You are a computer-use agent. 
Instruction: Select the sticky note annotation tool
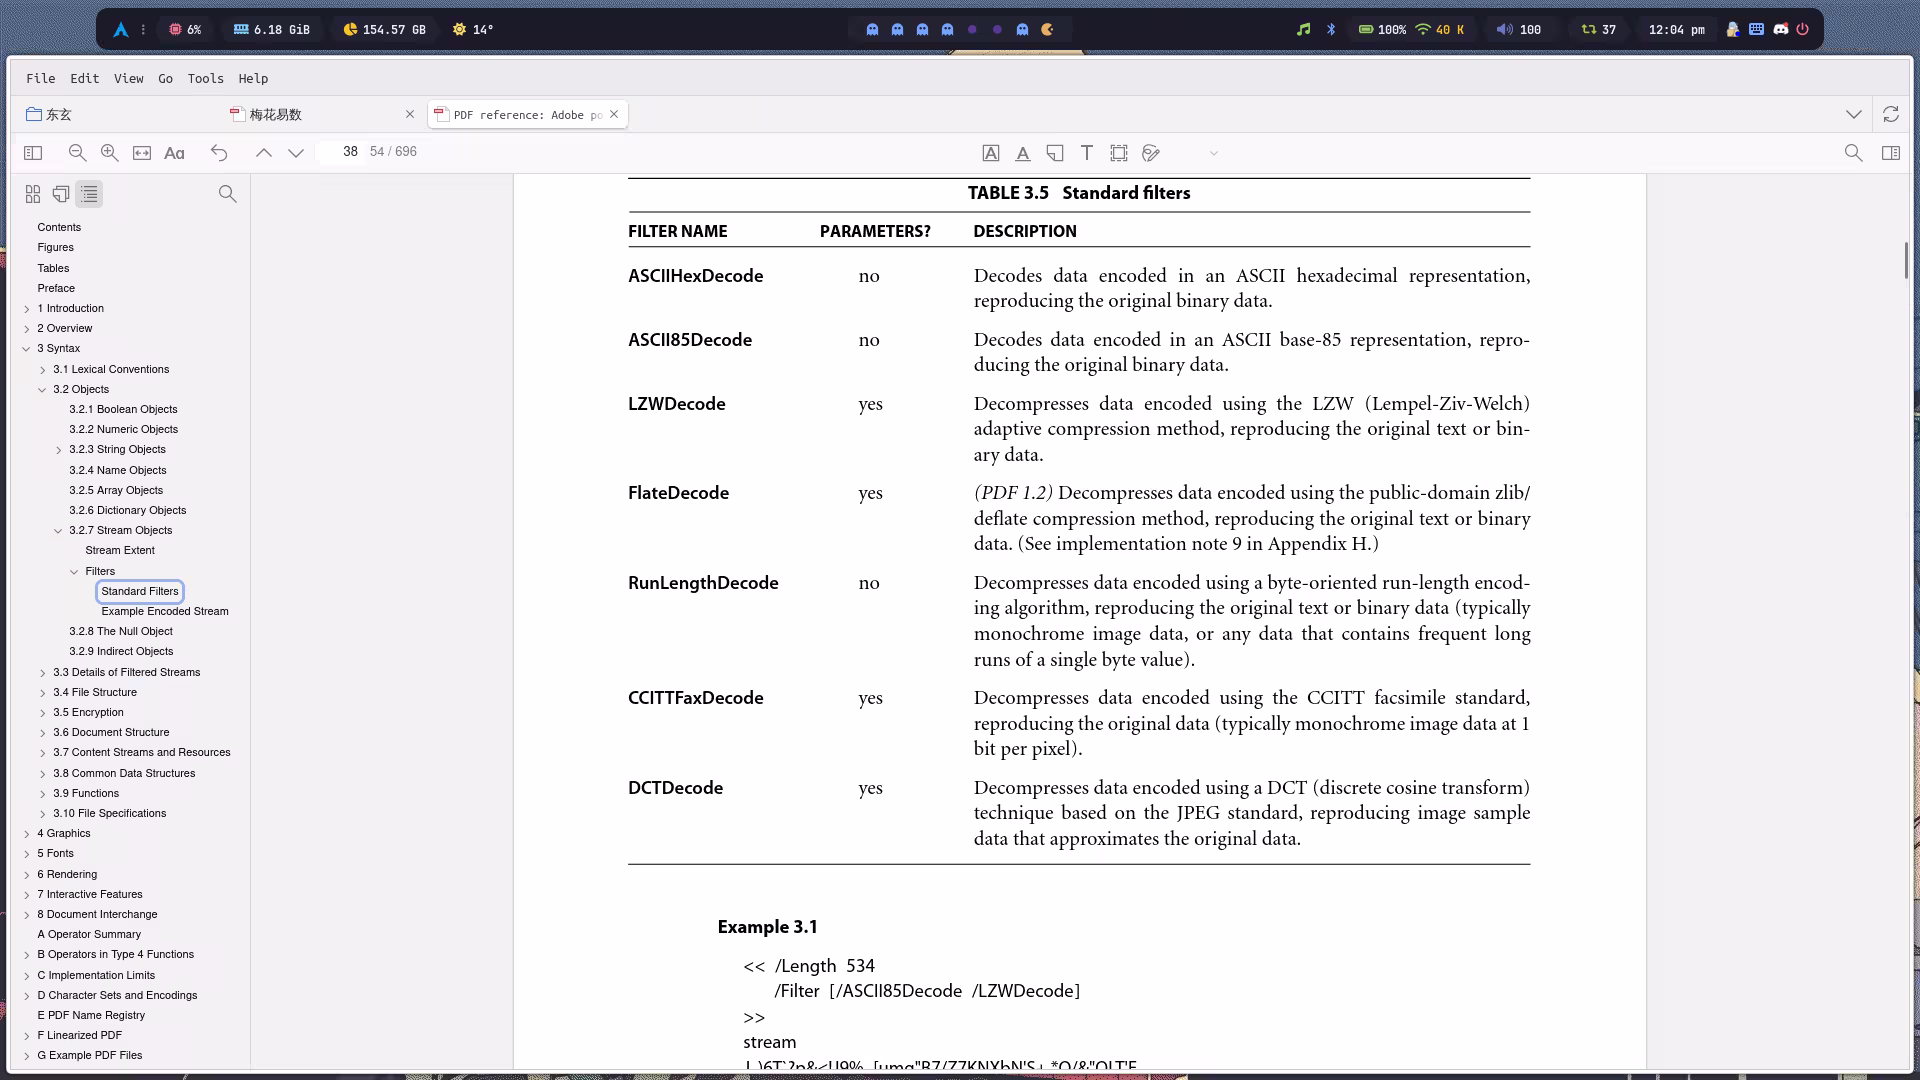(x=1054, y=153)
